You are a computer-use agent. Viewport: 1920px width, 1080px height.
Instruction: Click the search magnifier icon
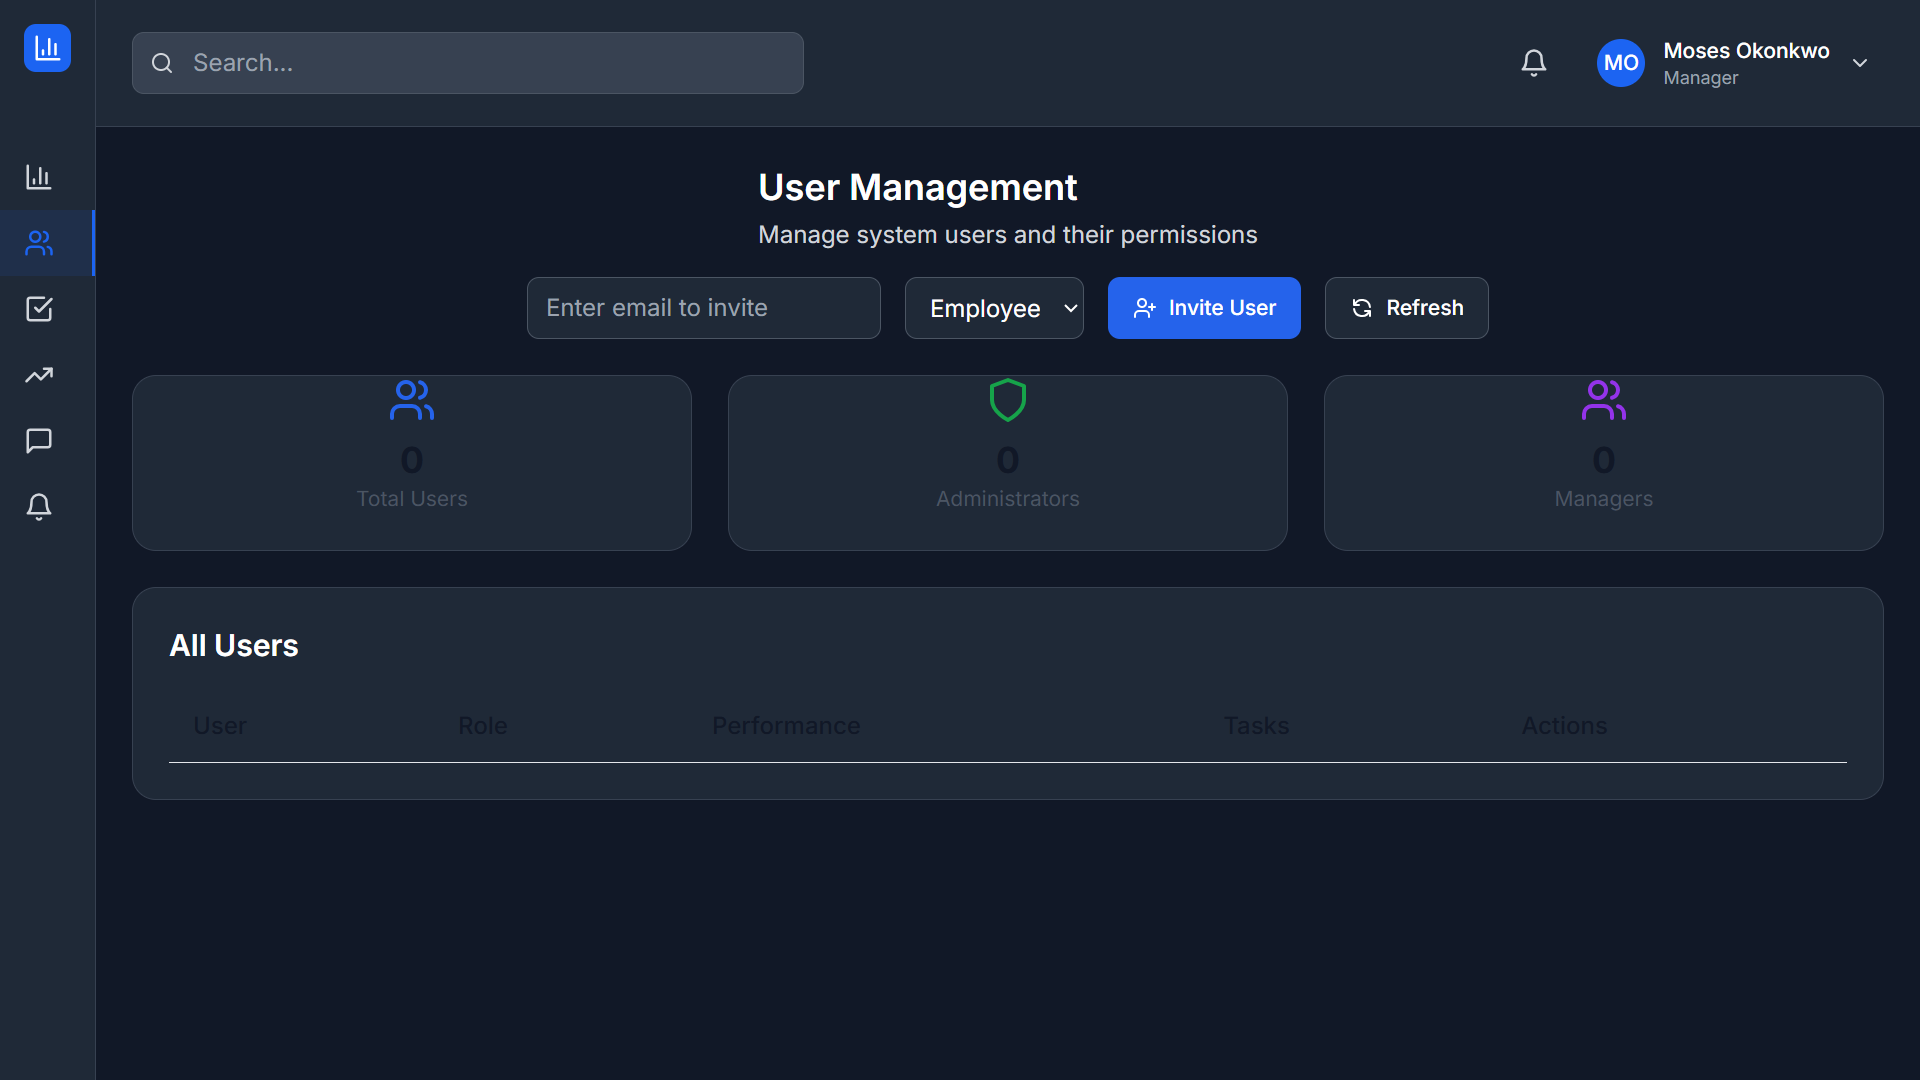click(162, 63)
